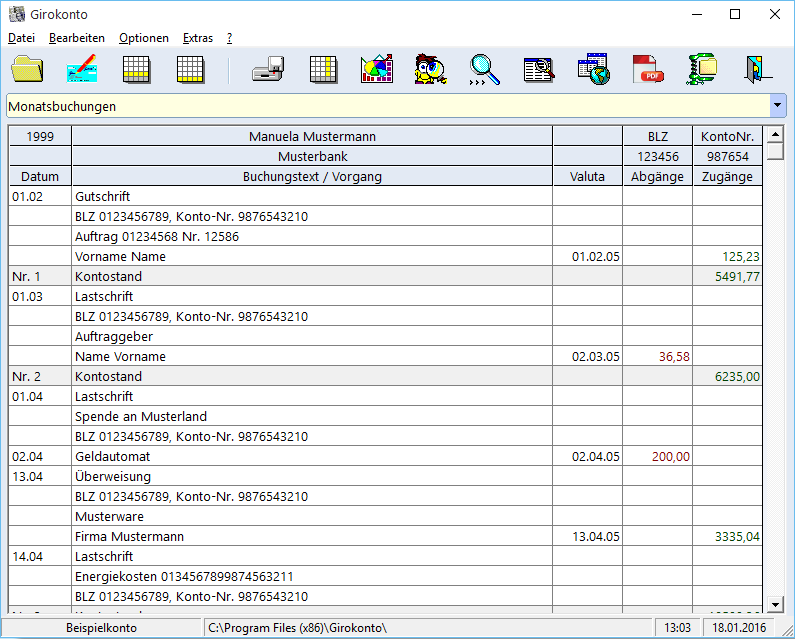Image resolution: width=795 pixels, height=639 pixels.
Task: Open the Extras menu
Action: (198, 38)
